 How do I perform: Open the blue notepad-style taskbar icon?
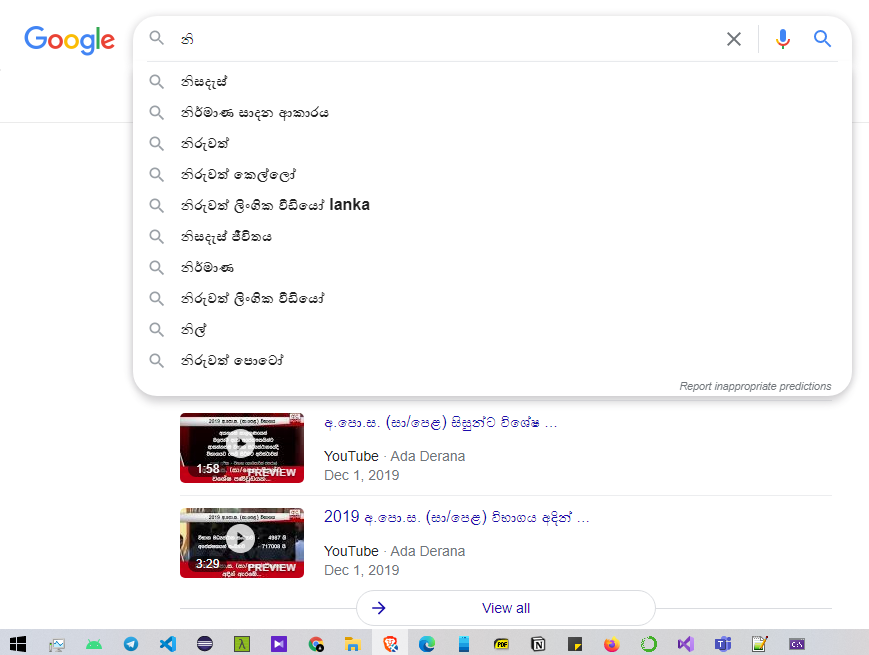point(464,644)
